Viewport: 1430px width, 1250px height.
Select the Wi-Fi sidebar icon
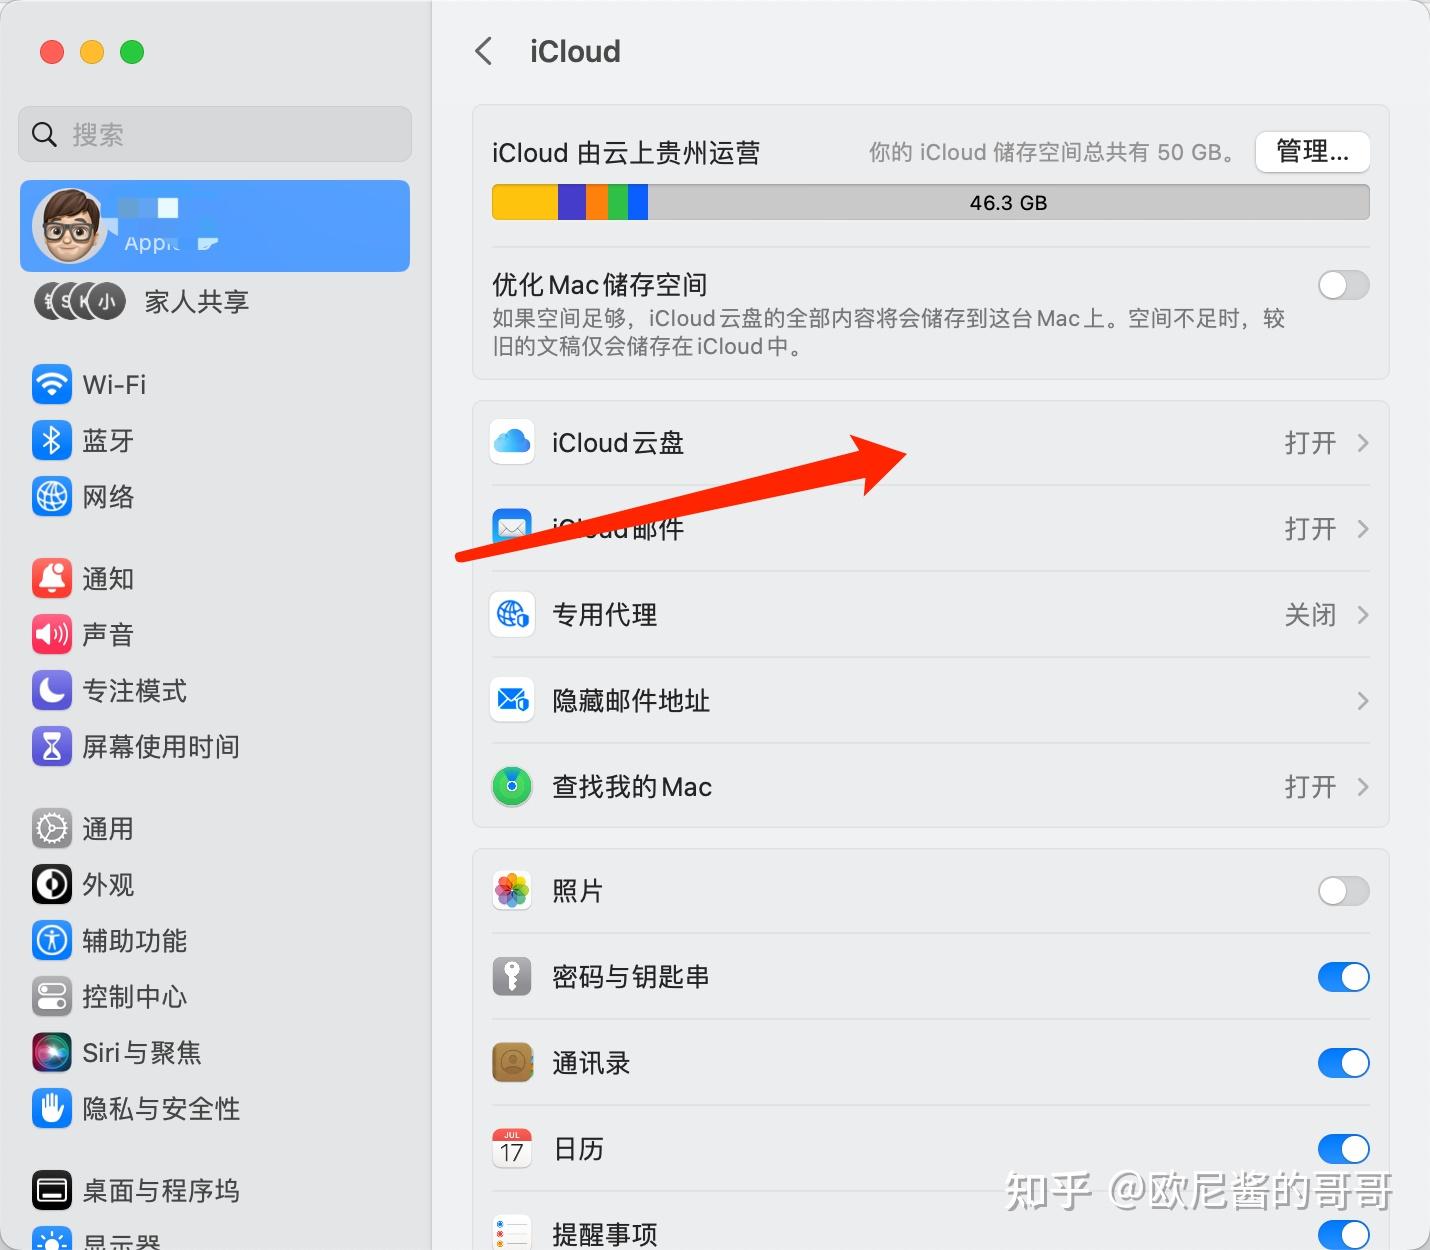51,384
